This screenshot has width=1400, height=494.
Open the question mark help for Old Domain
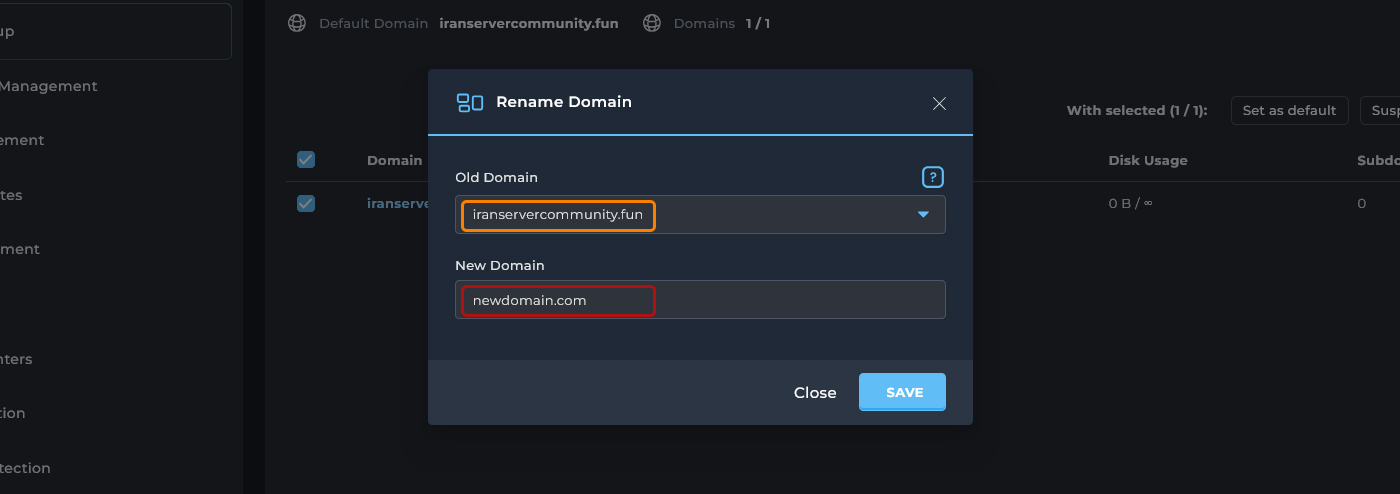[x=933, y=177]
